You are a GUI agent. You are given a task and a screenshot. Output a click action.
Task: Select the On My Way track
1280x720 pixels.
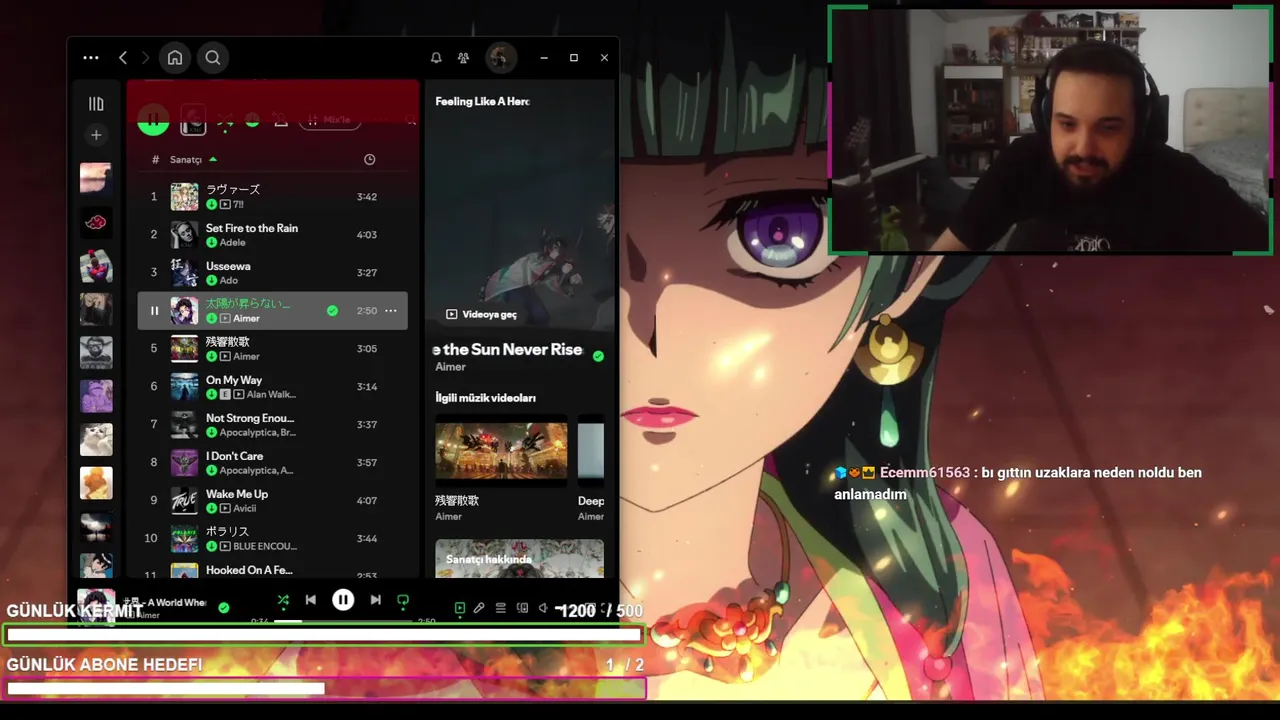tap(272, 387)
